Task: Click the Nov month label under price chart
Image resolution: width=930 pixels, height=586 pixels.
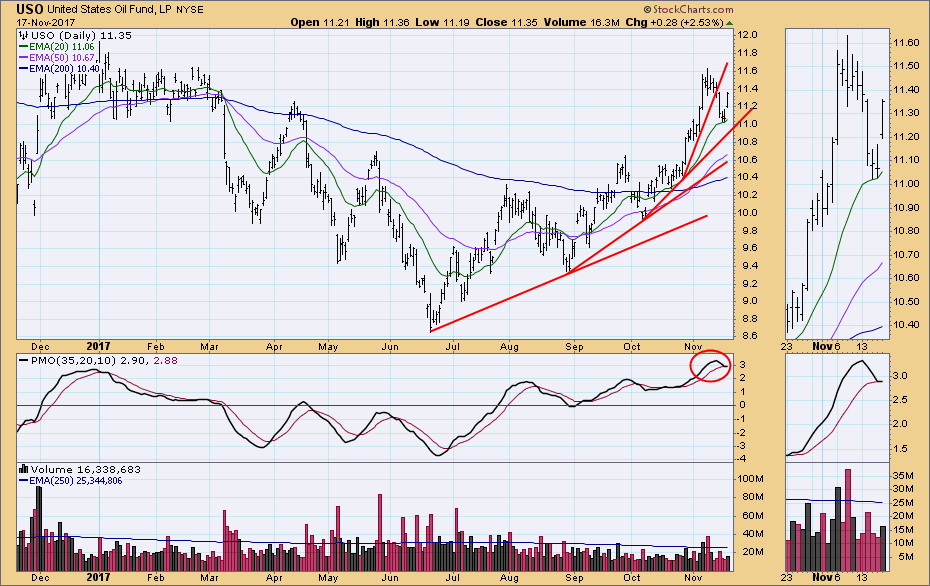Action: pyautogui.click(x=693, y=346)
